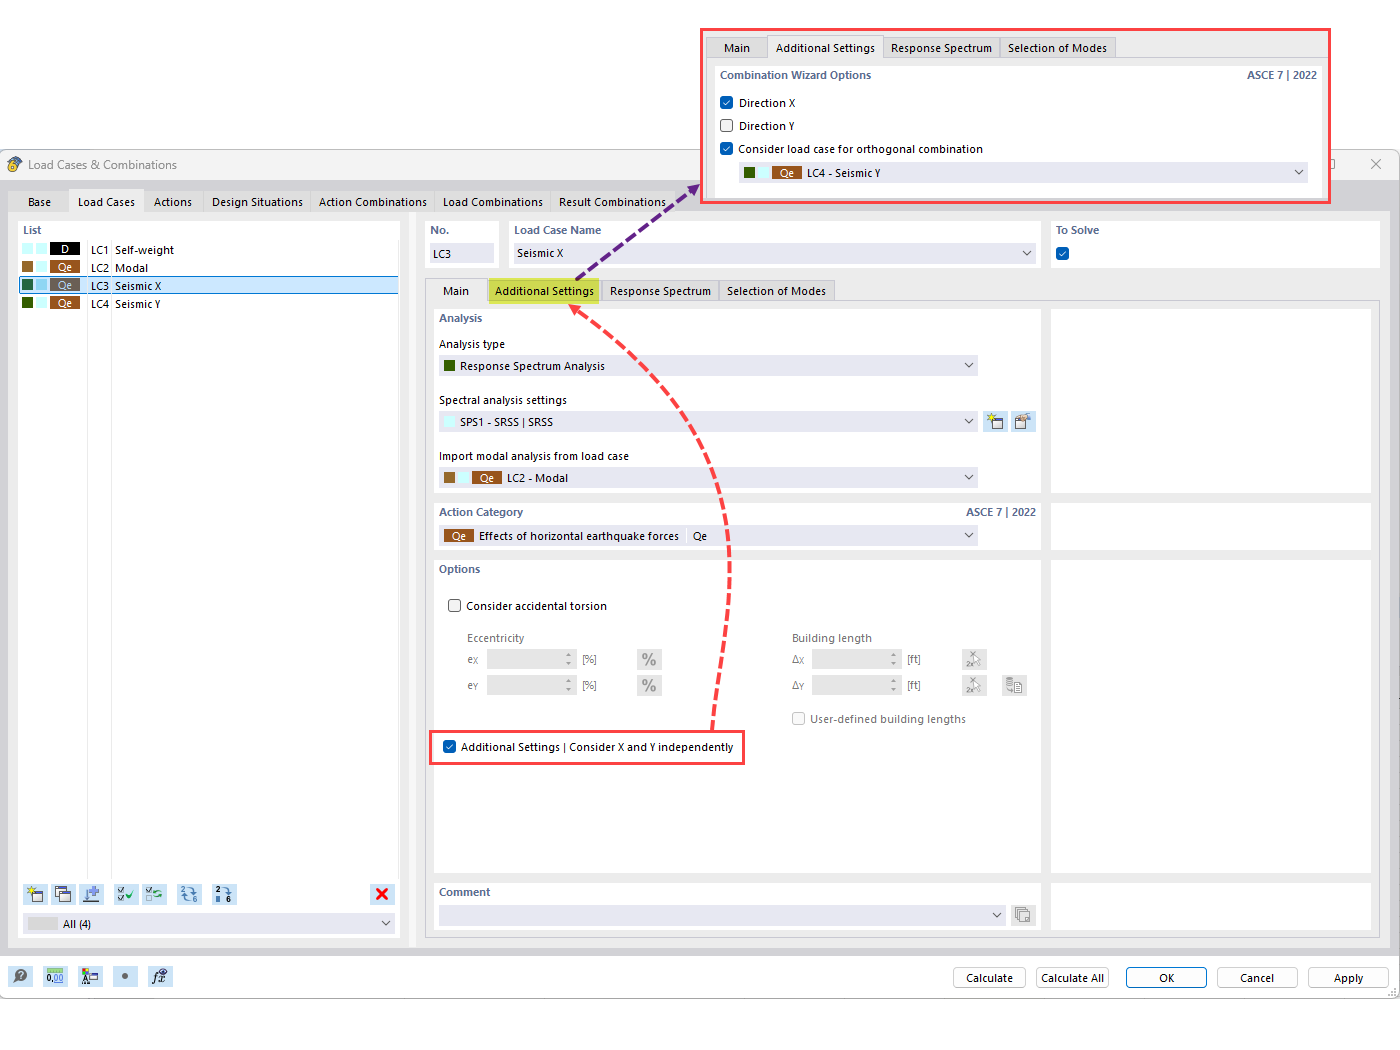Click the Cancel button

pos(1257,977)
